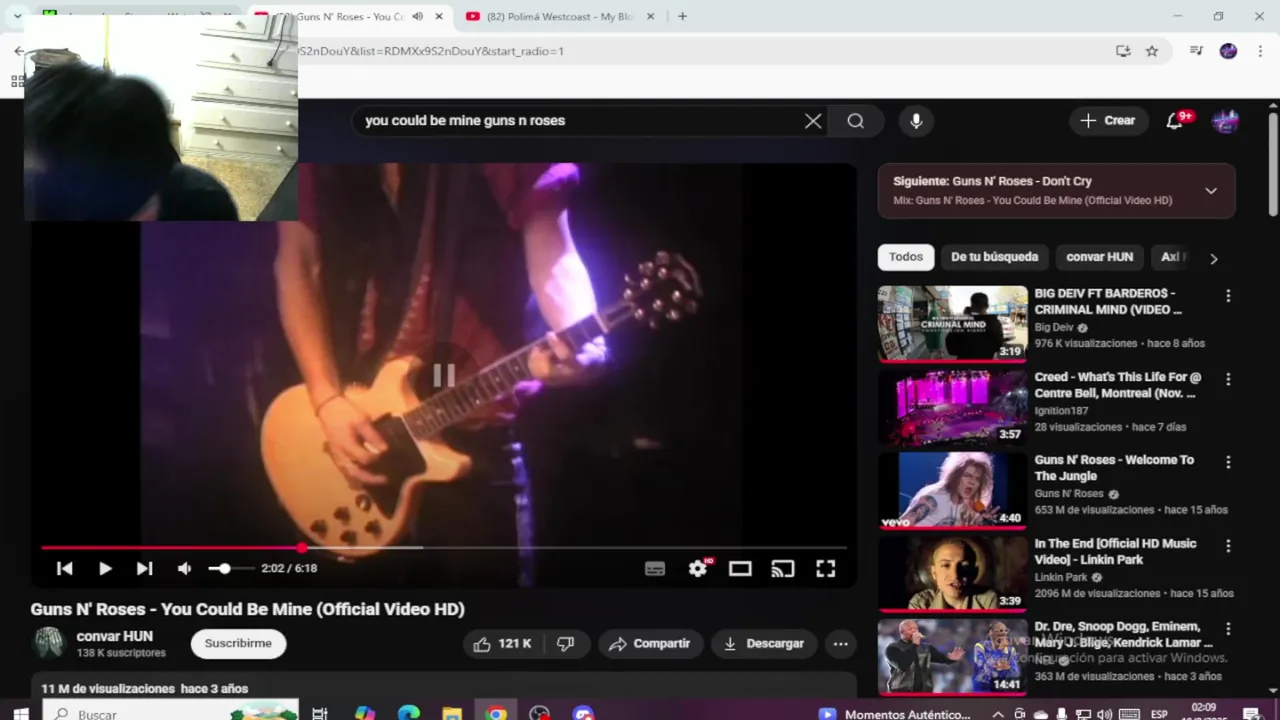This screenshot has height=720, width=1280.
Task: Skip to the next video
Action: click(x=144, y=568)
